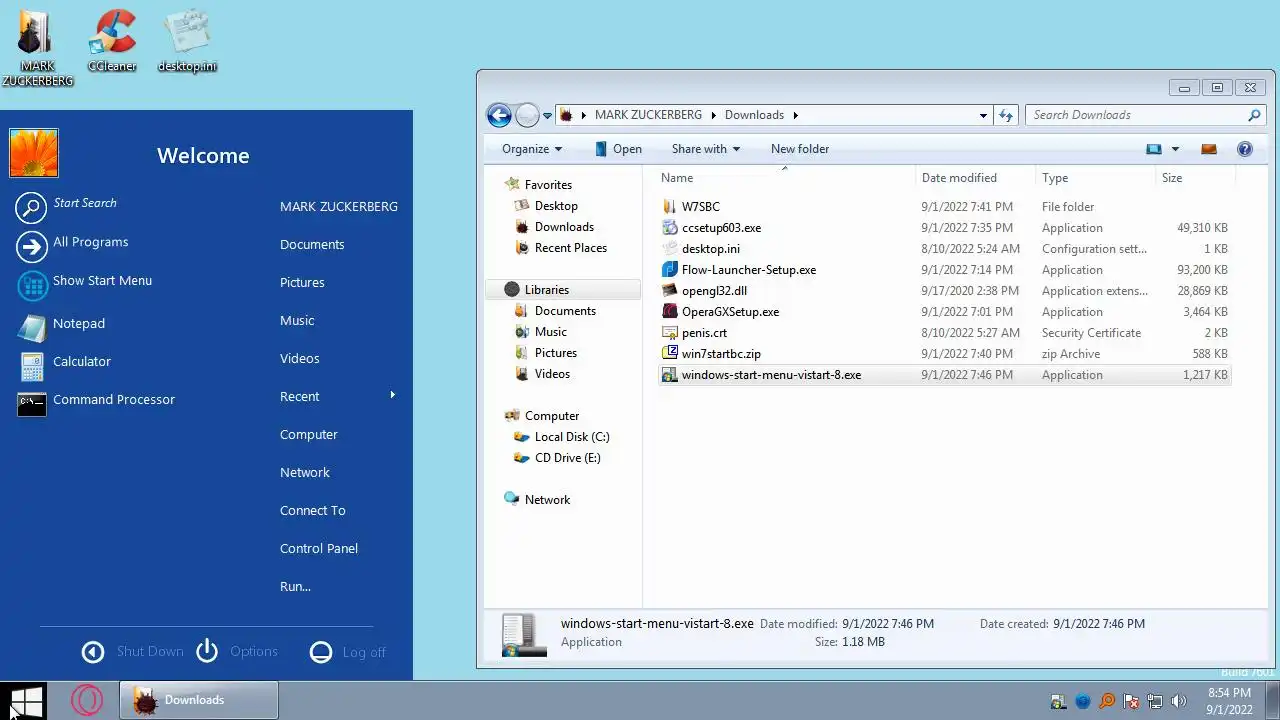
Task: Open the Explorer help icon
Action: [x=1245, y=149]
